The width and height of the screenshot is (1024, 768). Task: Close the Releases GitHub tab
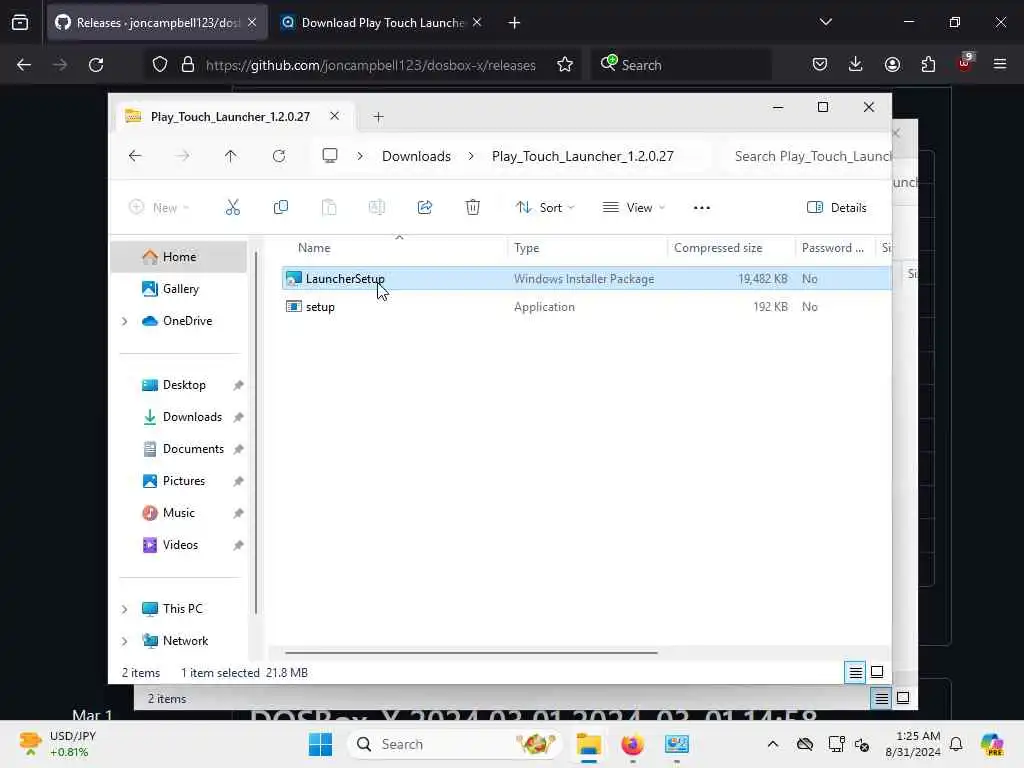[252, 22]
